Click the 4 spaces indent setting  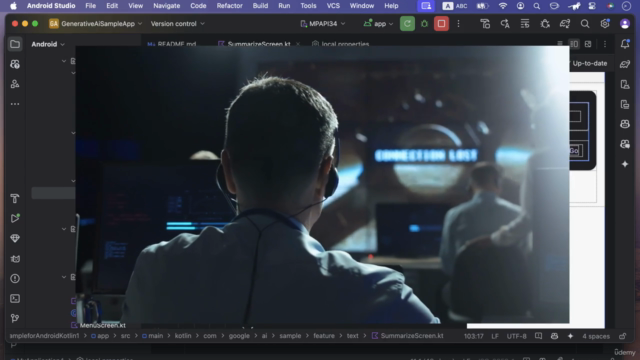point(596,336)
